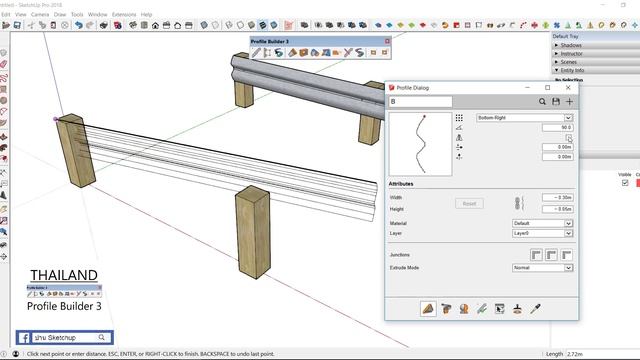Click the Facebook logo in the overlay

(24, 338)
